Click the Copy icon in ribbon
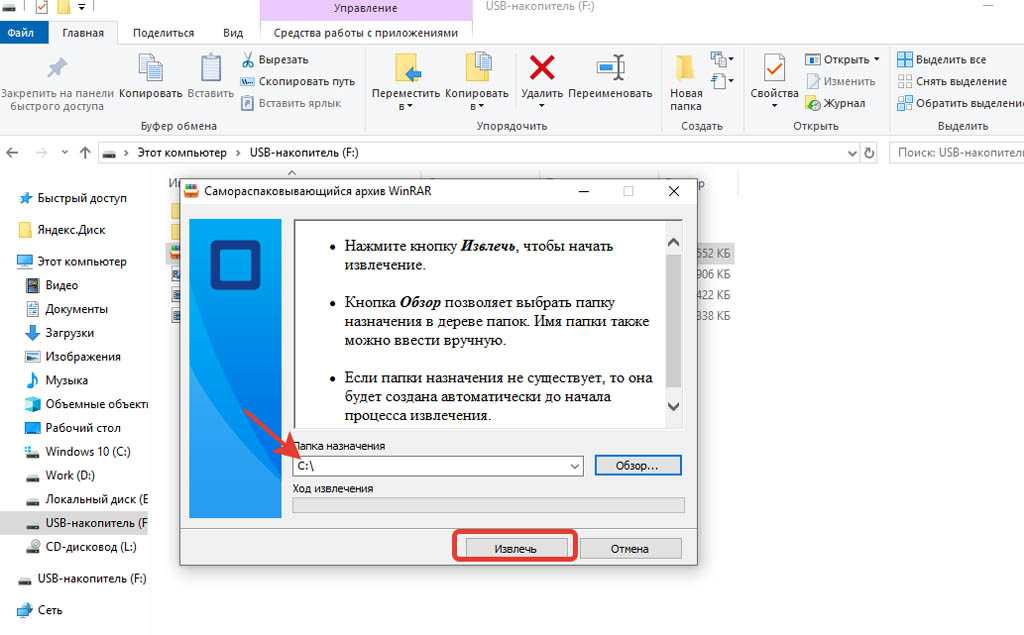This screenshot has height=635, width=1024. 150,68
